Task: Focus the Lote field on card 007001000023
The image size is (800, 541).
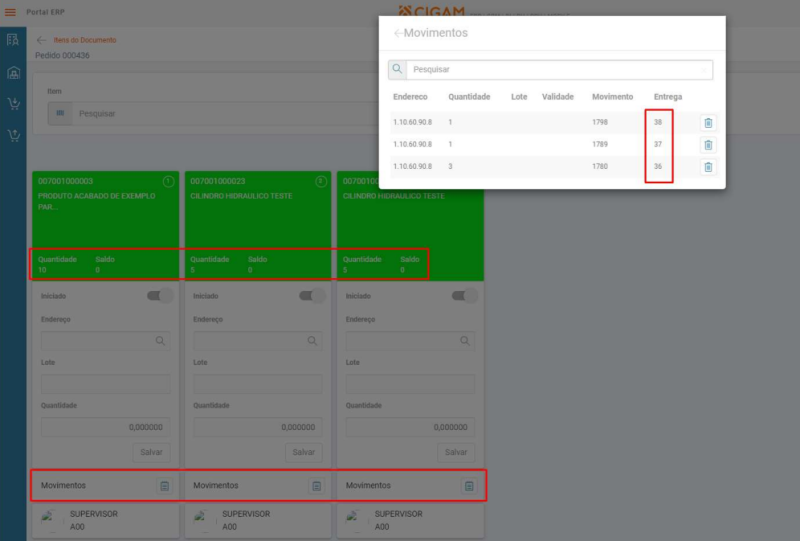Action: tap(258, 384)
